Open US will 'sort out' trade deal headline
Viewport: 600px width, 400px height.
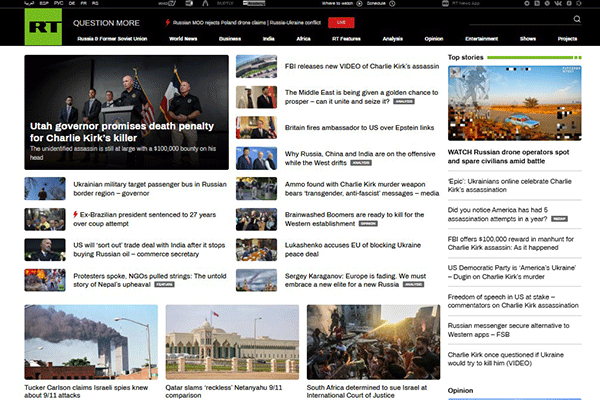149,250
